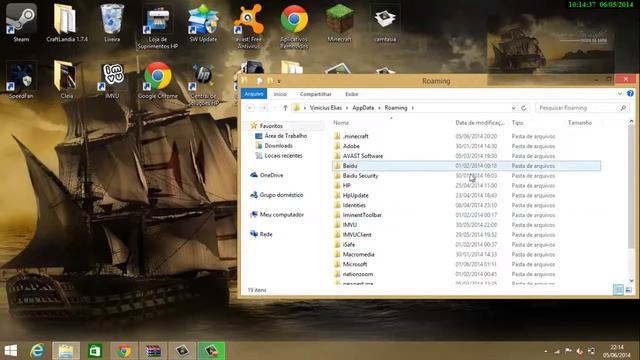Open Chrome from the taskbar

(x=124, y=351)
